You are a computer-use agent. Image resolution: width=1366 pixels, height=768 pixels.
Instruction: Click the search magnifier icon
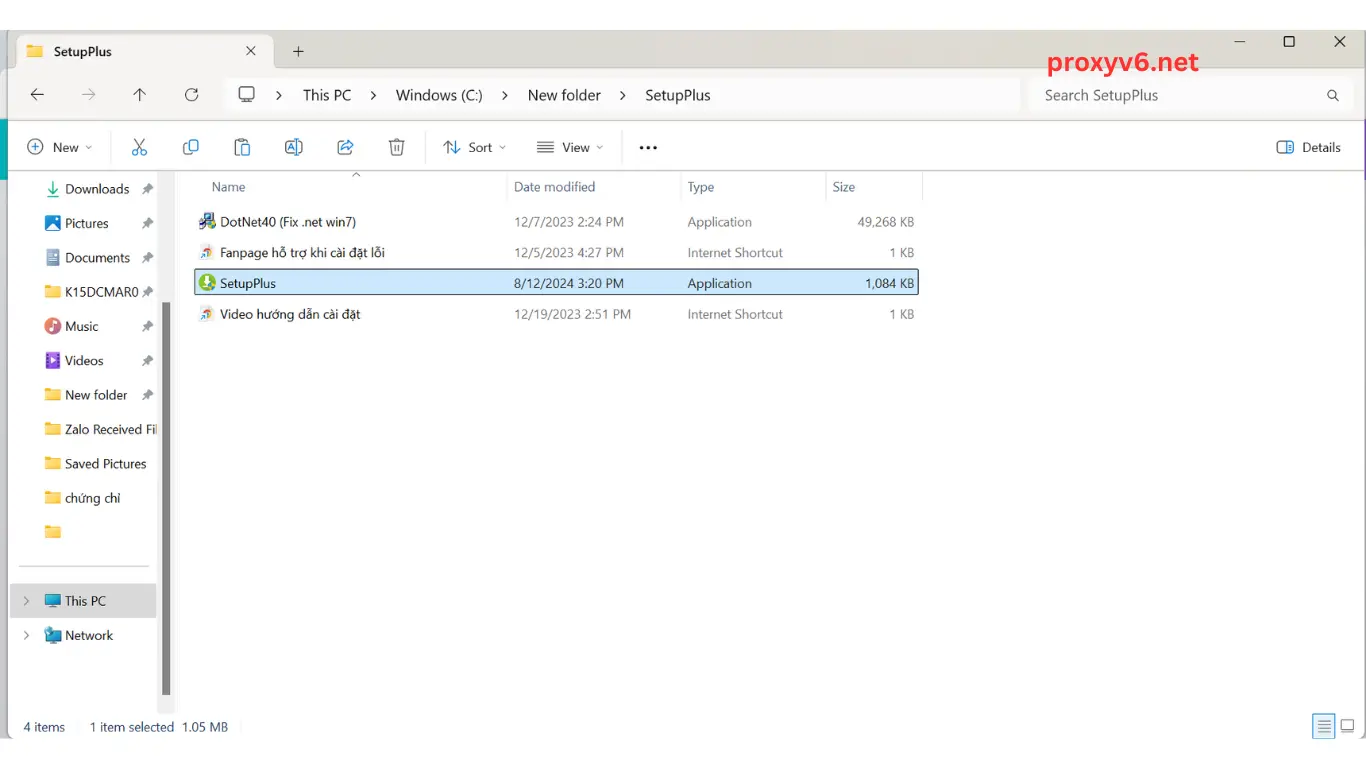1333,96
